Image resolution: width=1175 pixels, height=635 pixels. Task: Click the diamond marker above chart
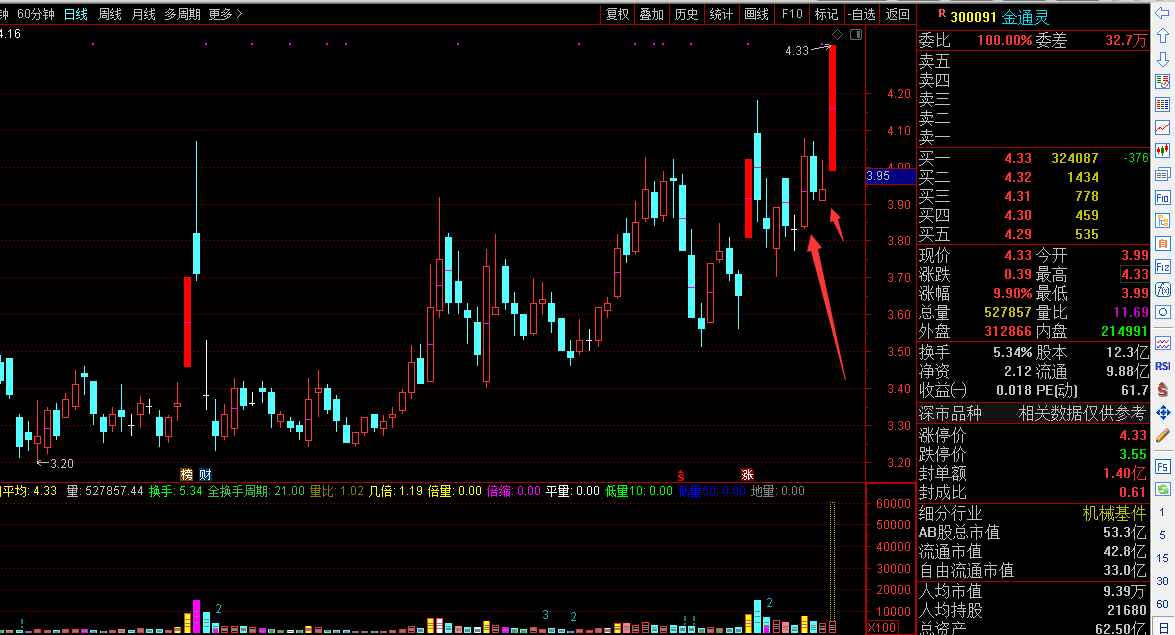838,34
